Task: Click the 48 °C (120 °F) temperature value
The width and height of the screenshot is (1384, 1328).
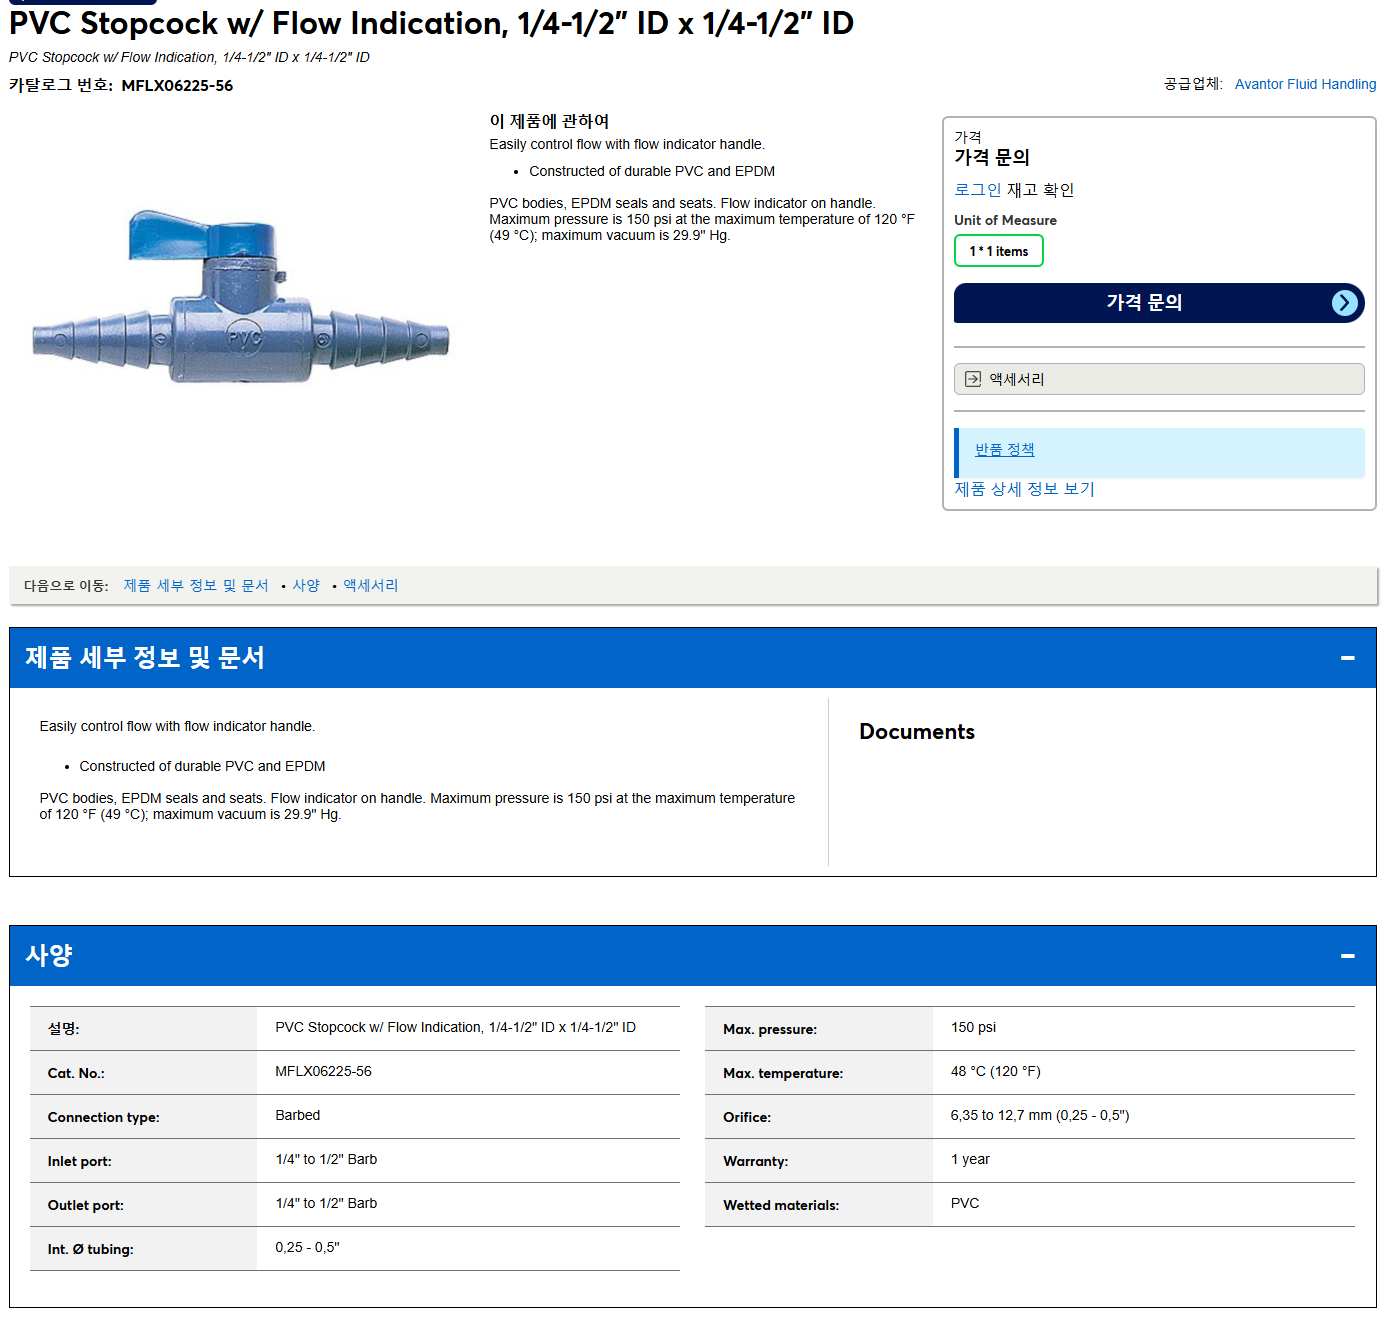Action: [x=996, y=1072]
